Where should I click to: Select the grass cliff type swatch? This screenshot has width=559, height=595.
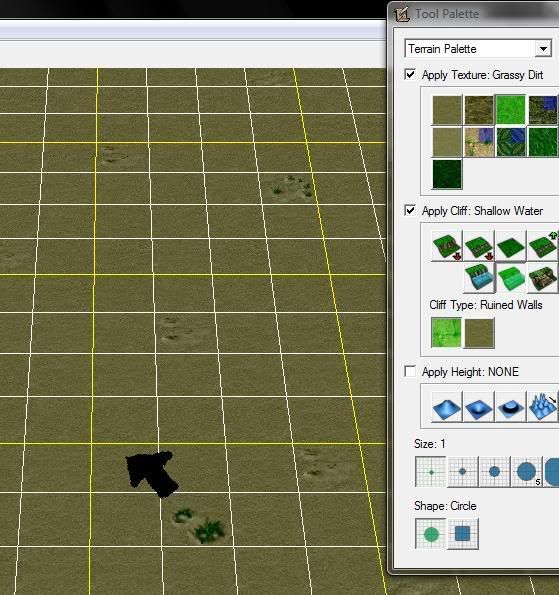[x=447, y=333]
